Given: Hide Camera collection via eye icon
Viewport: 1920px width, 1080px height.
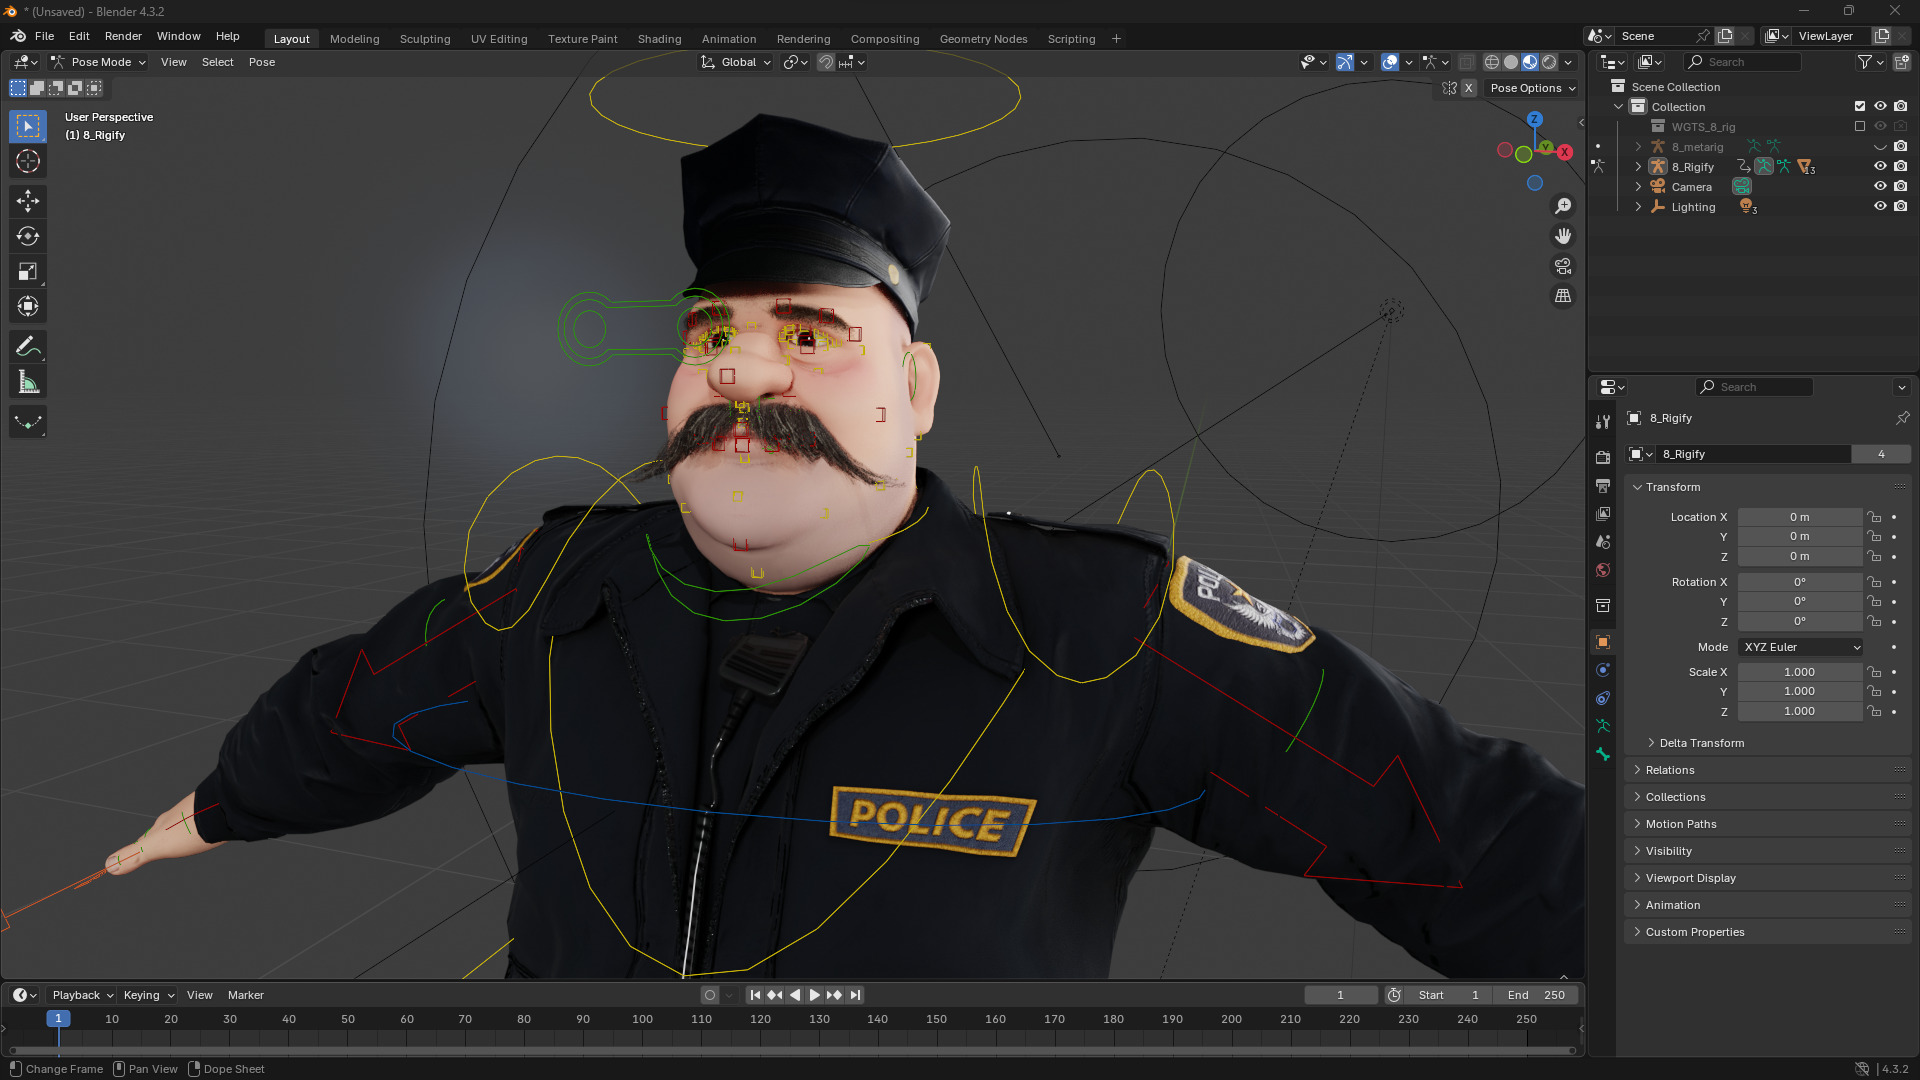Looking at the screenshot, I should (1880, 187).
